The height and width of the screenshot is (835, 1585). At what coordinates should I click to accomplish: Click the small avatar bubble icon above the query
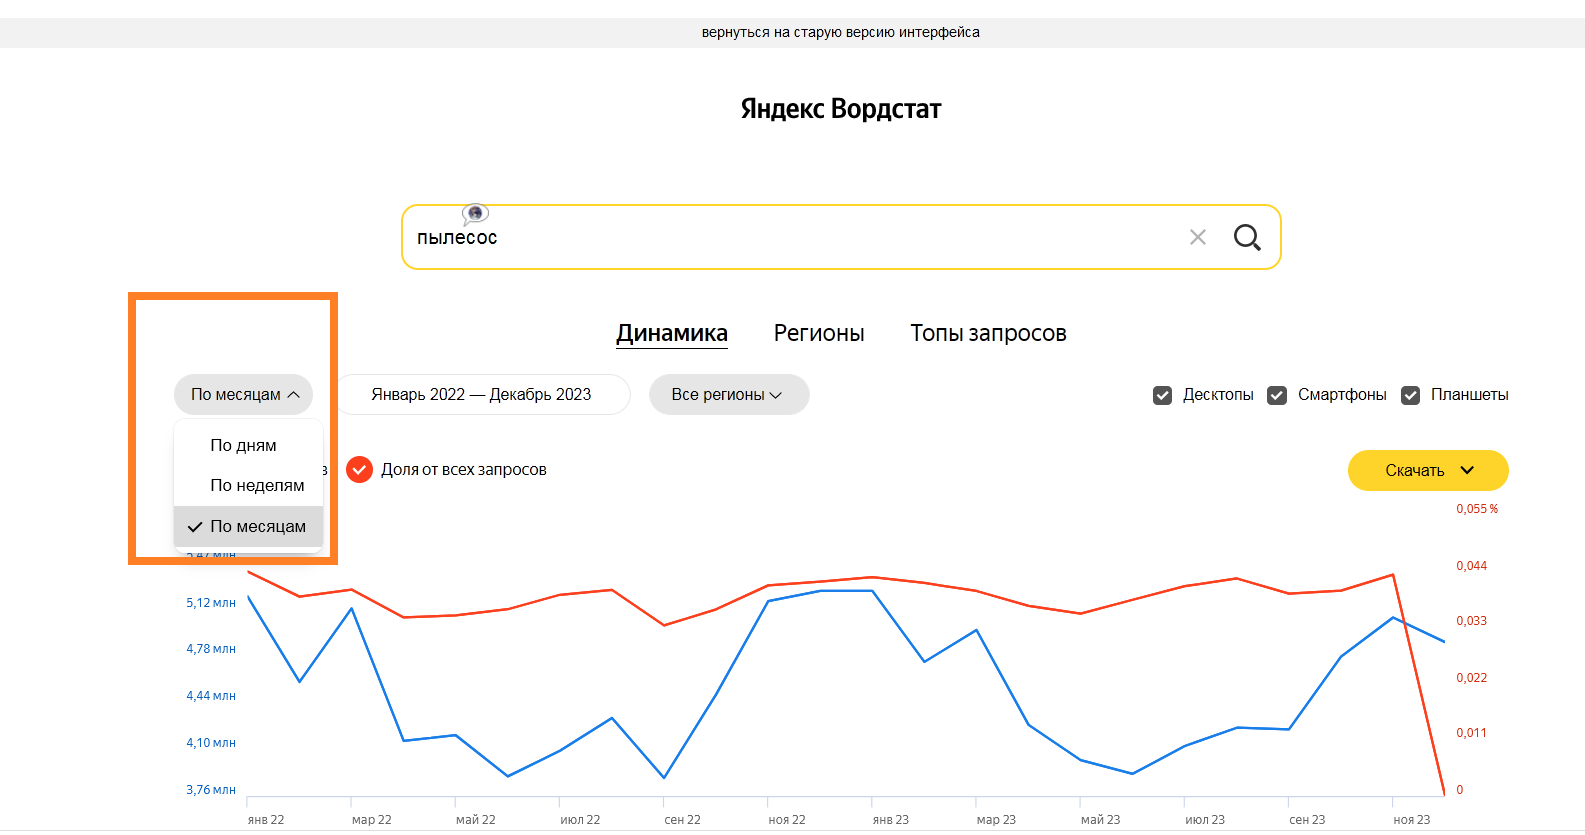(x=475, y=213)
